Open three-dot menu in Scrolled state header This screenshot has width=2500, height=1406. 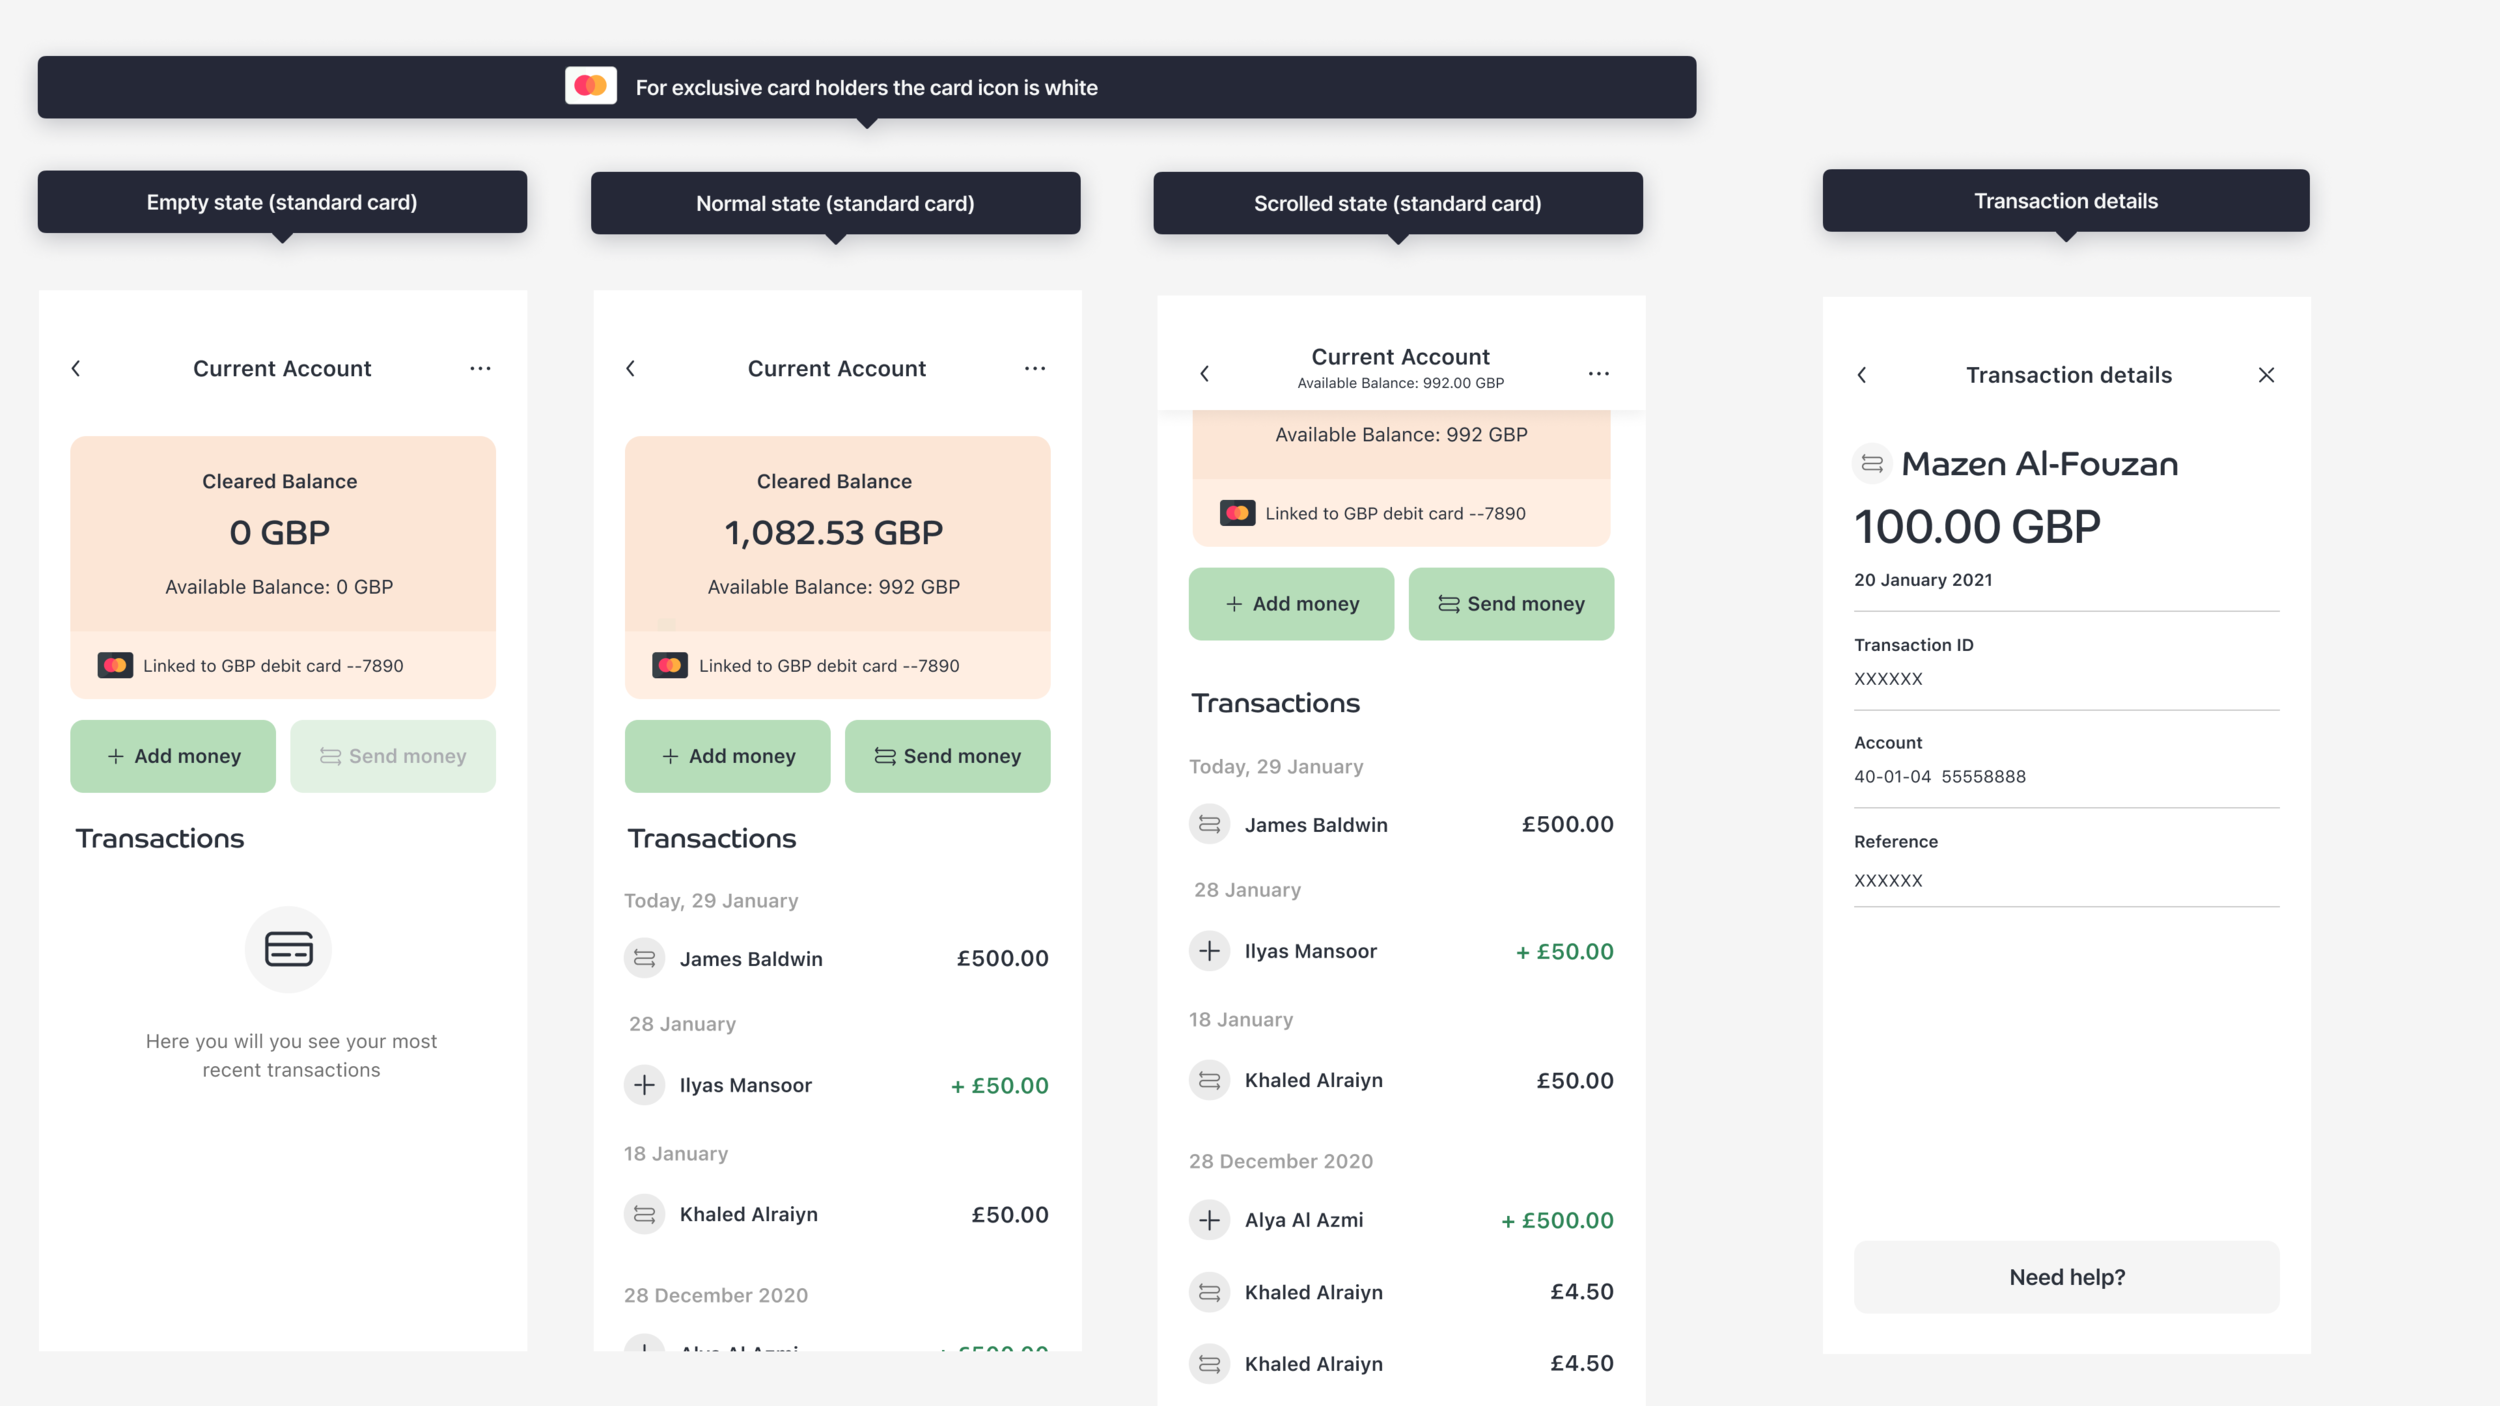point(1598,374)
